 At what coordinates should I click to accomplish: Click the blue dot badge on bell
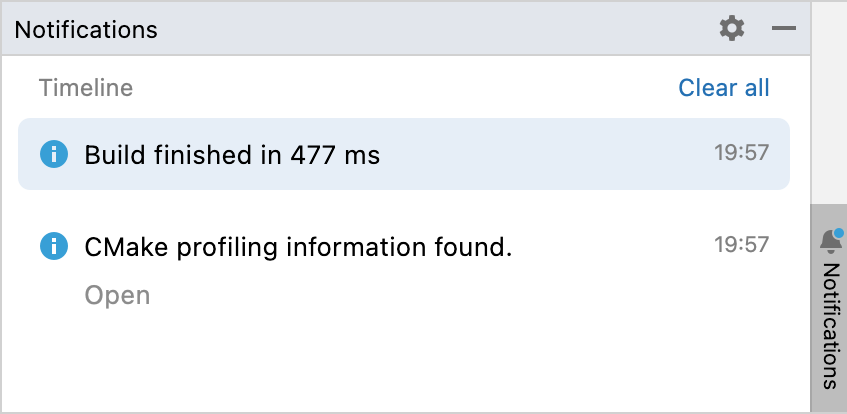tap(838, 234)
